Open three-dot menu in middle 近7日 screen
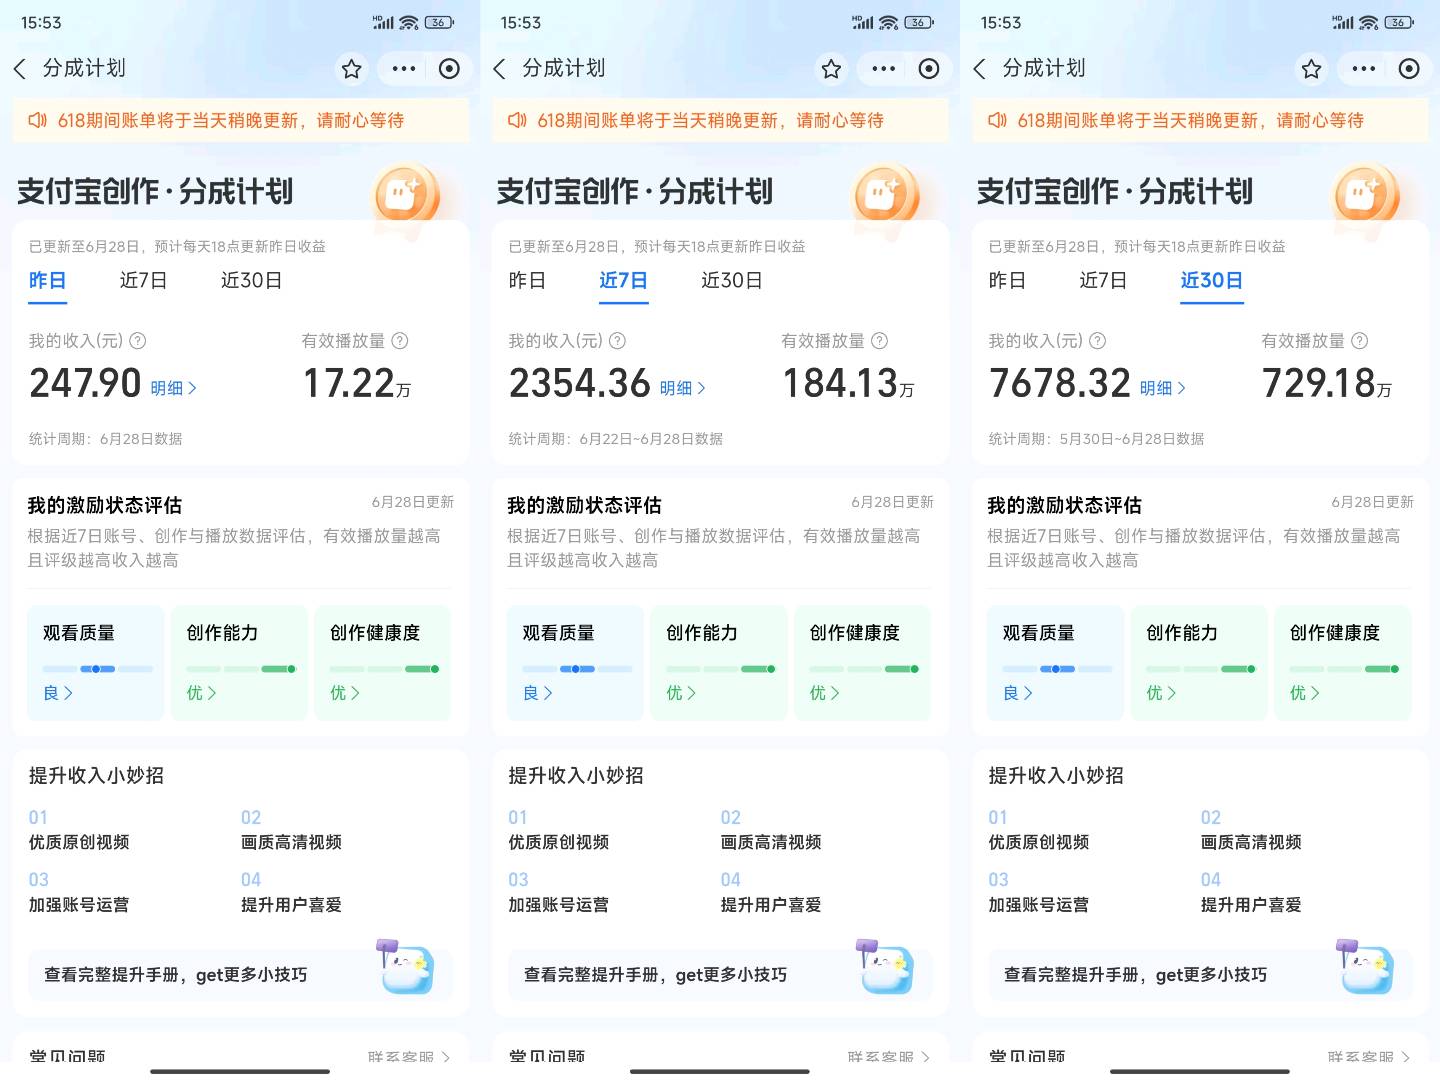Image resolution: width=1440 pixels, height=1080 pixels. coord(884,68)
